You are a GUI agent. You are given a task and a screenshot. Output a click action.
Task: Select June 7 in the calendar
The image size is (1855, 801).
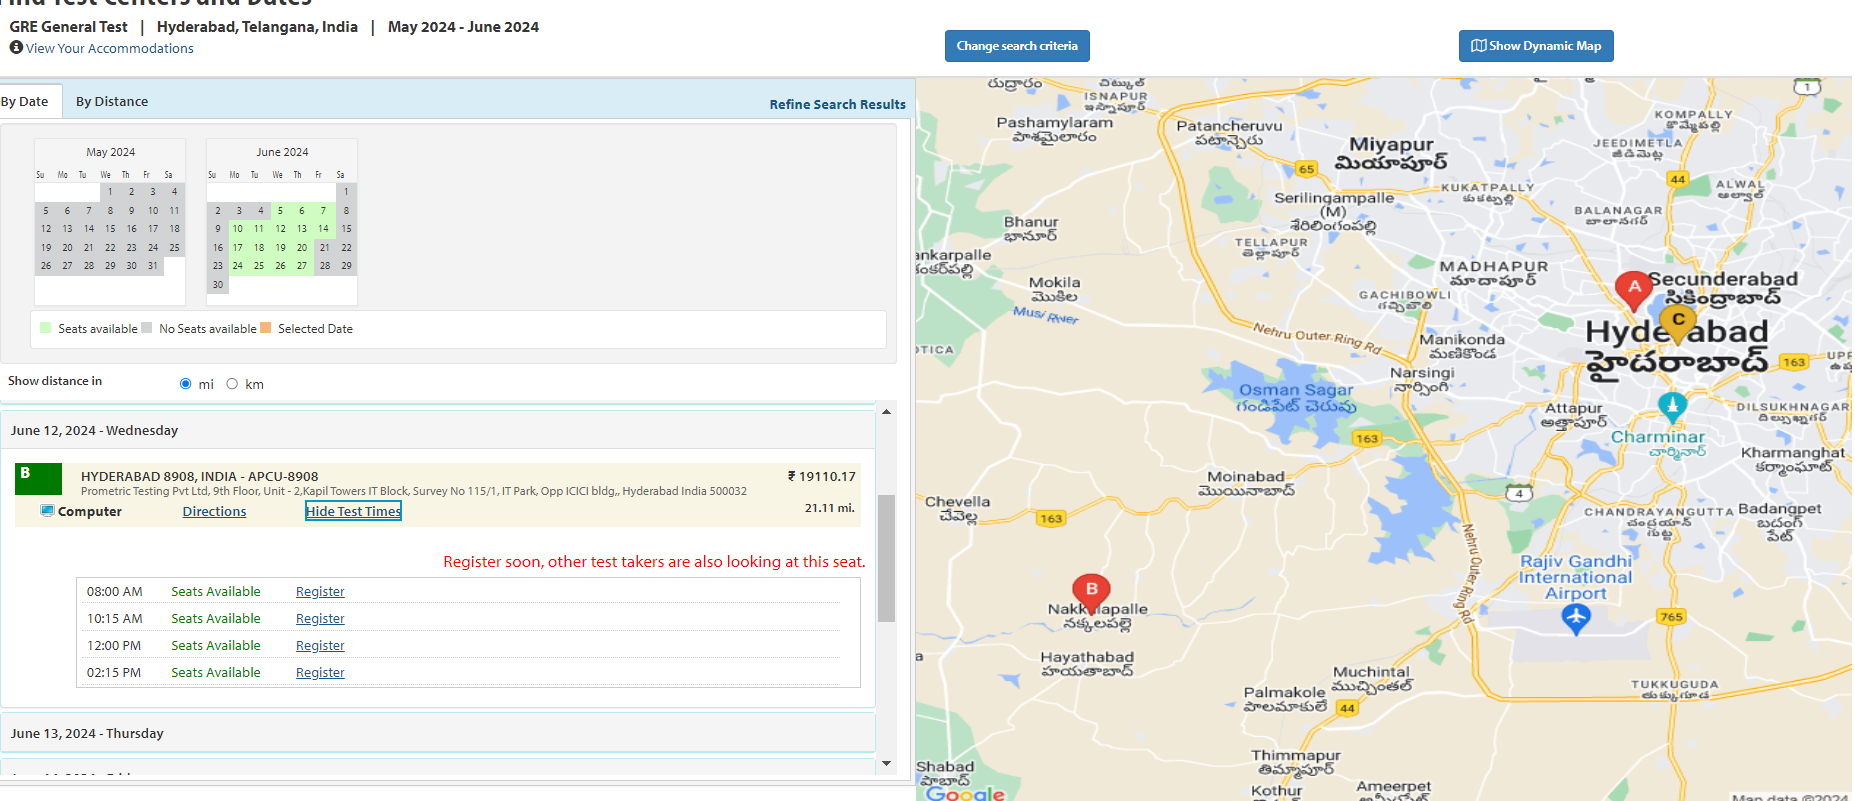coord(323,211)
